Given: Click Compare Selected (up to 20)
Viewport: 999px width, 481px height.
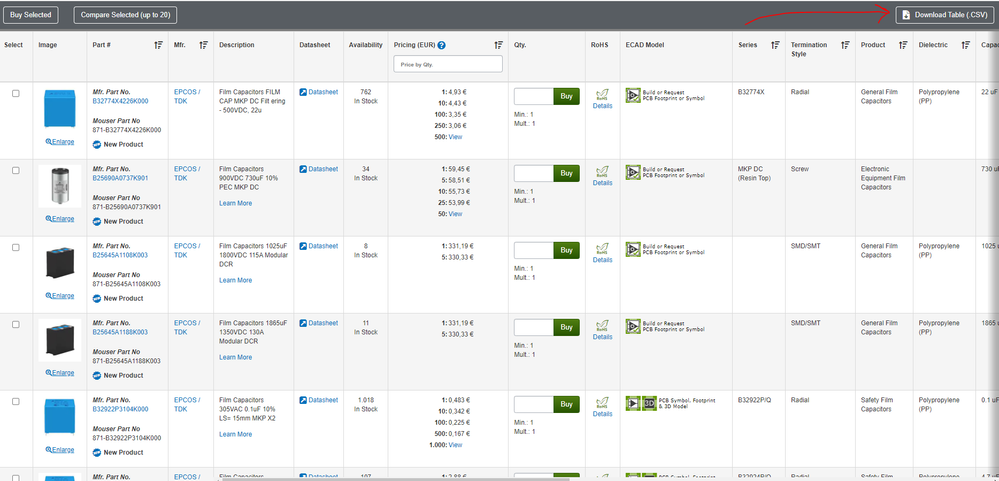Looking at the screenshot, I should click(126, 15).
